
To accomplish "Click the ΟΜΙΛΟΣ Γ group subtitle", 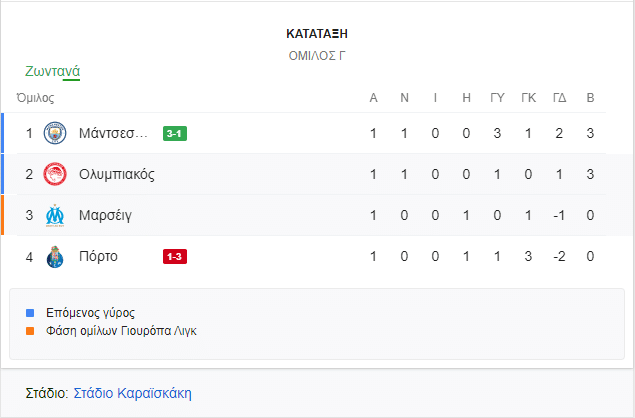I will pyautogui.click(x=317, y=56).
